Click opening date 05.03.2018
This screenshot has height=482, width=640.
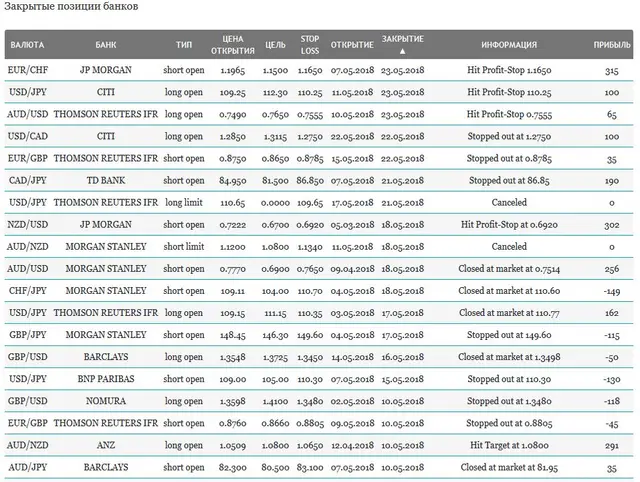pos(352,225)
